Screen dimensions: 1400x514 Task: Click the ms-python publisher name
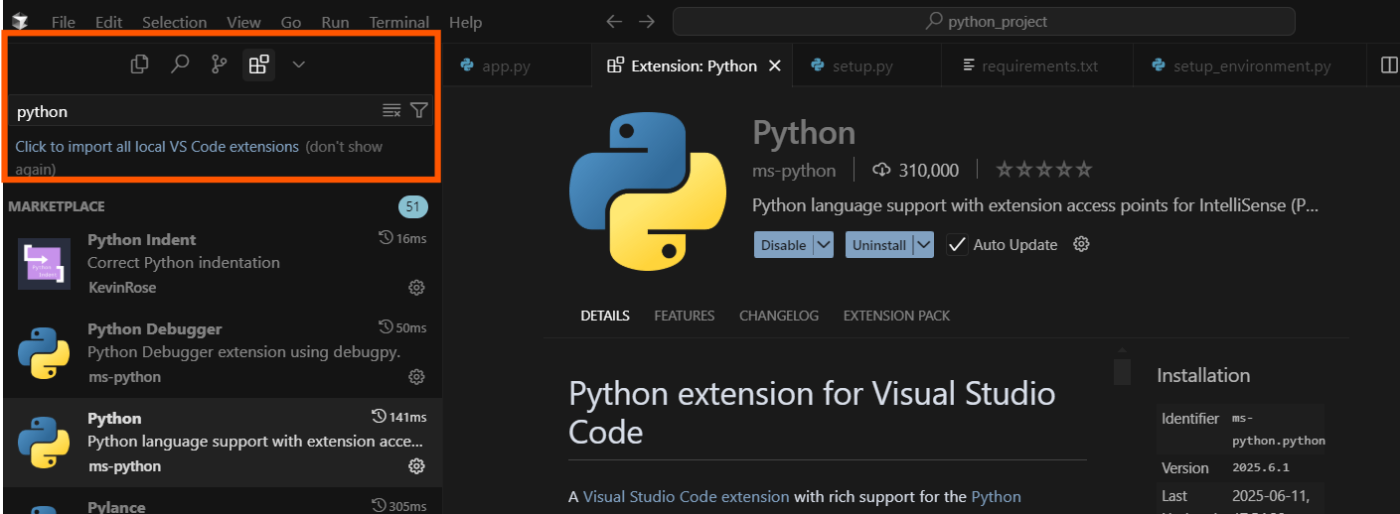coord(794,171)
